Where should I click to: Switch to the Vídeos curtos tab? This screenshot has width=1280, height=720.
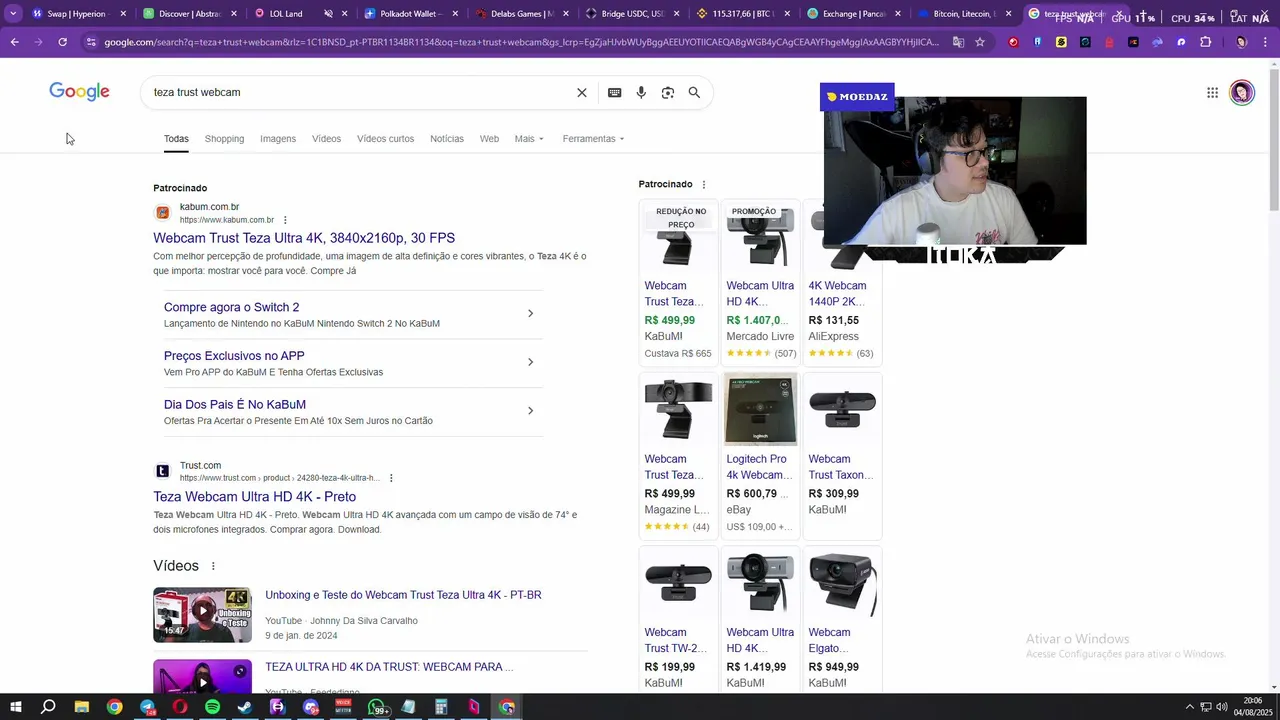pyautogui.click(x=385, y=139)
